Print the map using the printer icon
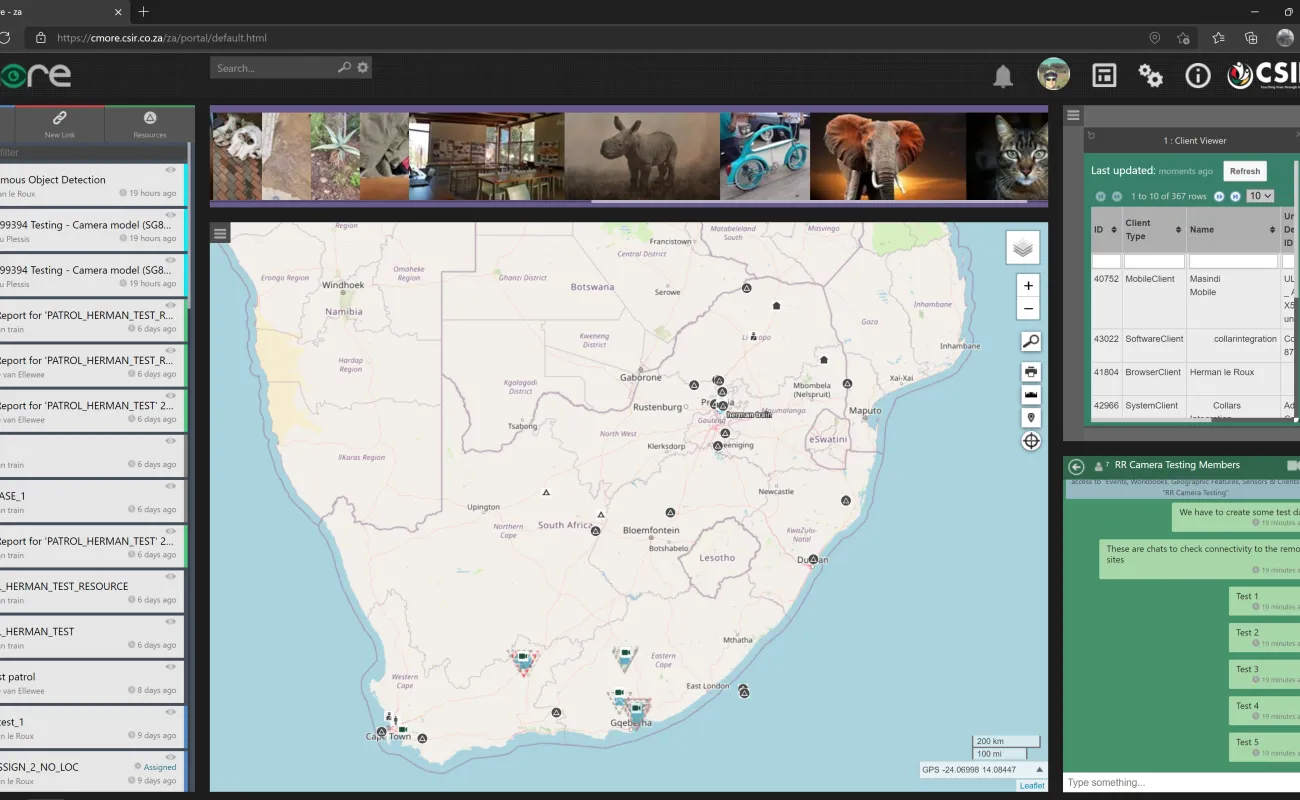 tap(1031, 372)
